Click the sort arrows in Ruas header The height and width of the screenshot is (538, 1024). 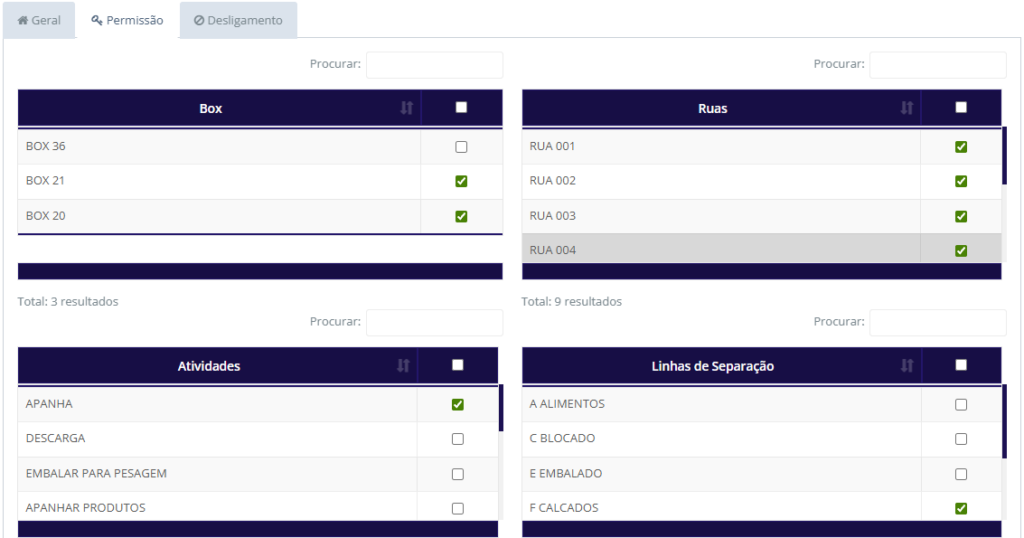[907, 108]
